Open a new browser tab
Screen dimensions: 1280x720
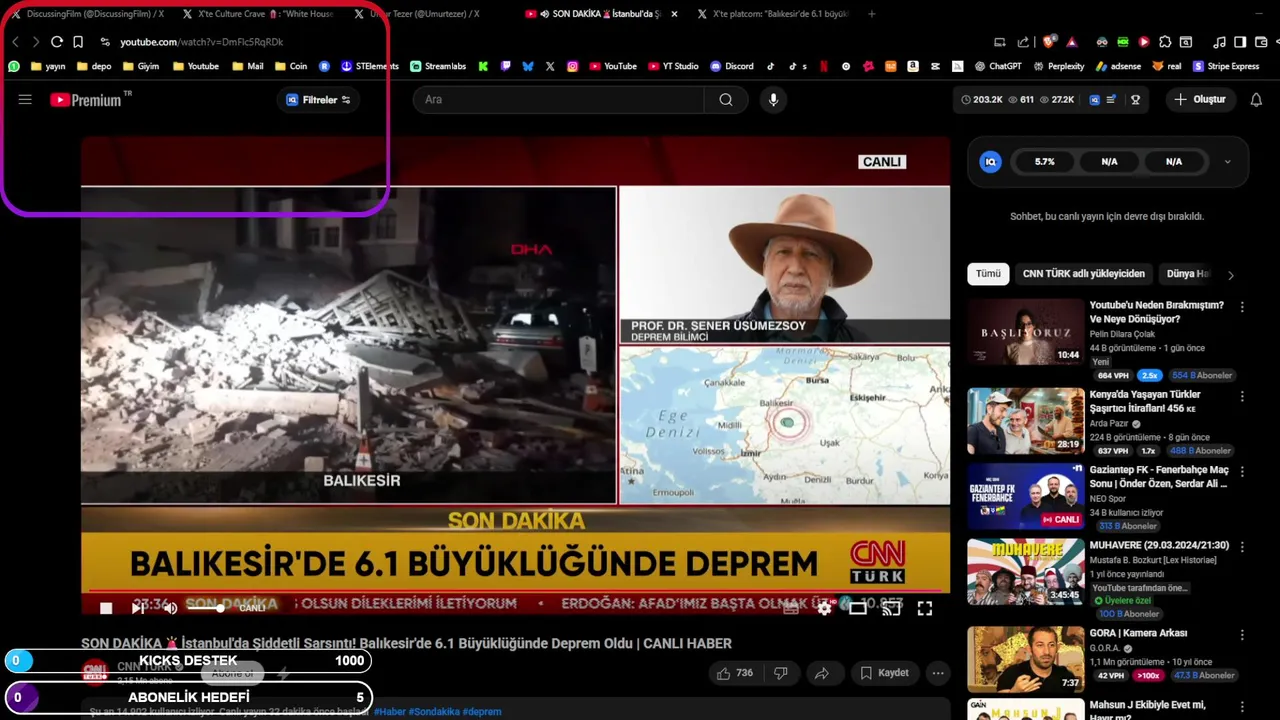point(872,14)
